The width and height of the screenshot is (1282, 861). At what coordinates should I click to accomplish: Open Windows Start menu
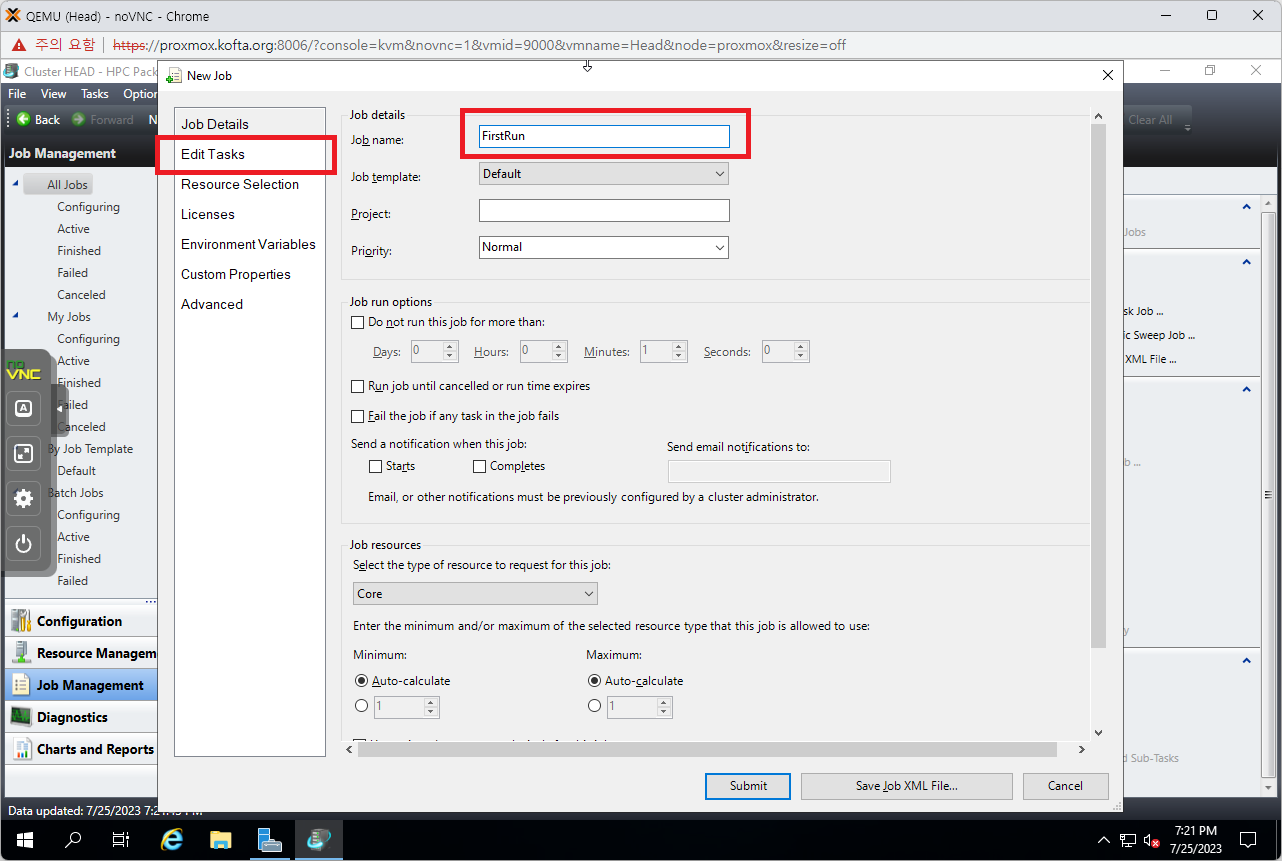(25, 839)
